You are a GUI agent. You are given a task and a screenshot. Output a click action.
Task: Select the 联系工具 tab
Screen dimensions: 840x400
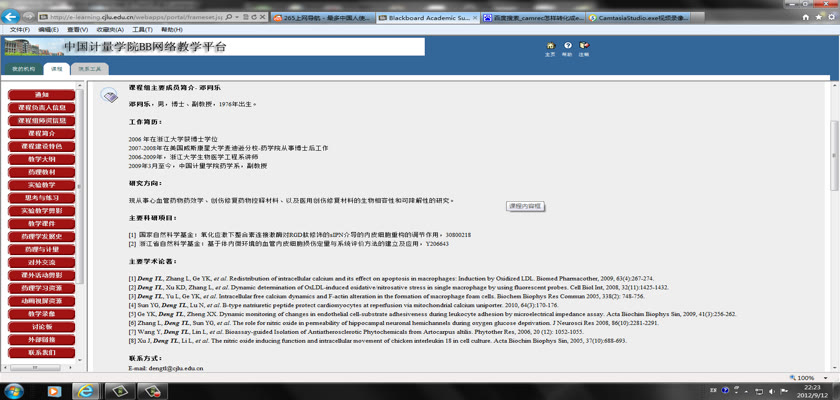tap(90, 69)
